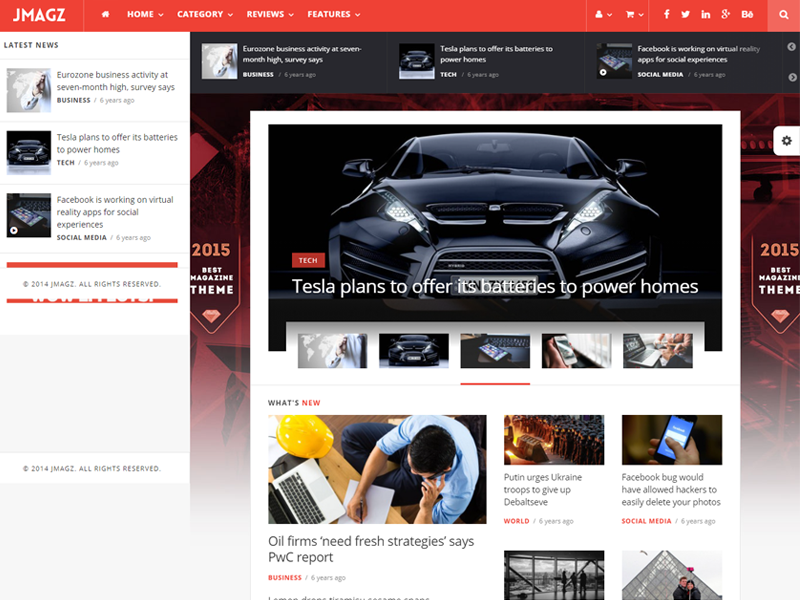Go to next ticker news arrow
This screenshot has width=800, height=600.
click(x=792, y=78)
